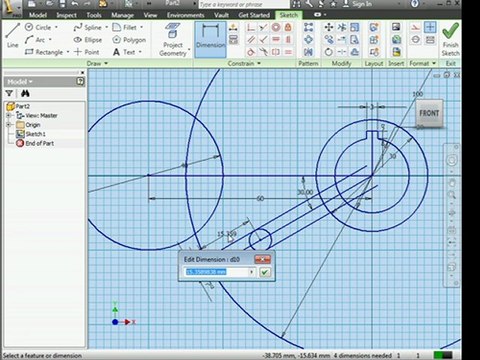Open the Circle tool dropdown arrow

(x=56, y=27)
